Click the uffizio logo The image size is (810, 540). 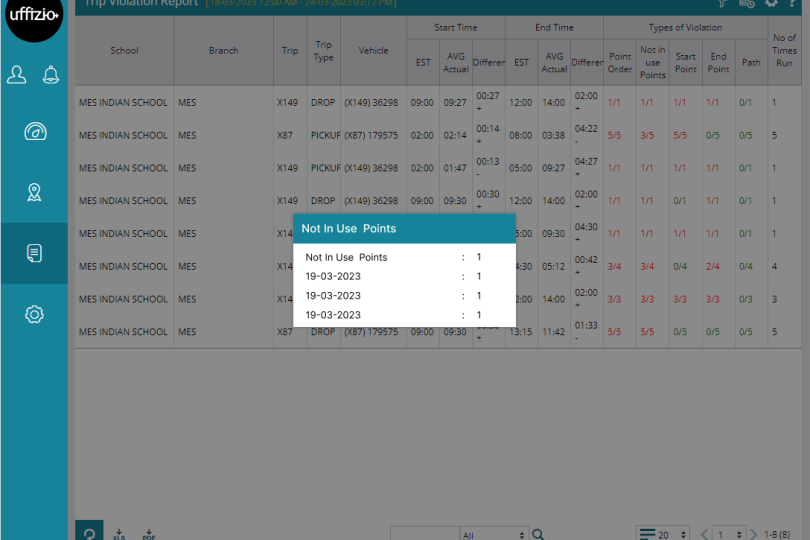pos(34,17)
